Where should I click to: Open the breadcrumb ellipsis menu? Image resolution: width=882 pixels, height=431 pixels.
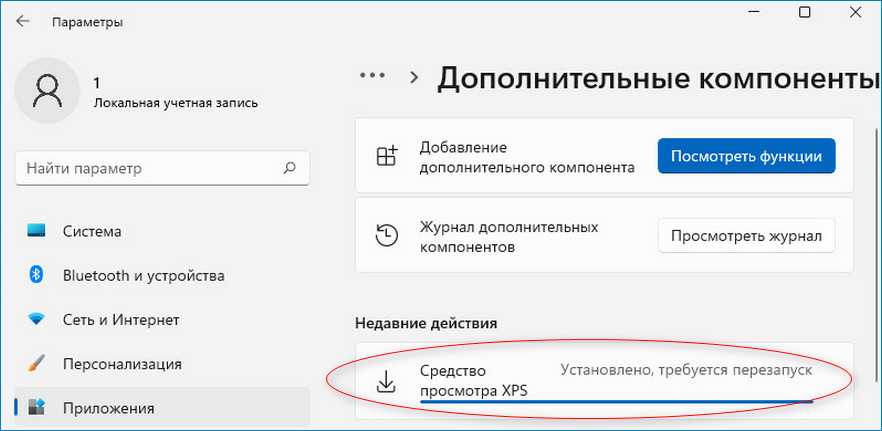click(x=372, y=75)
